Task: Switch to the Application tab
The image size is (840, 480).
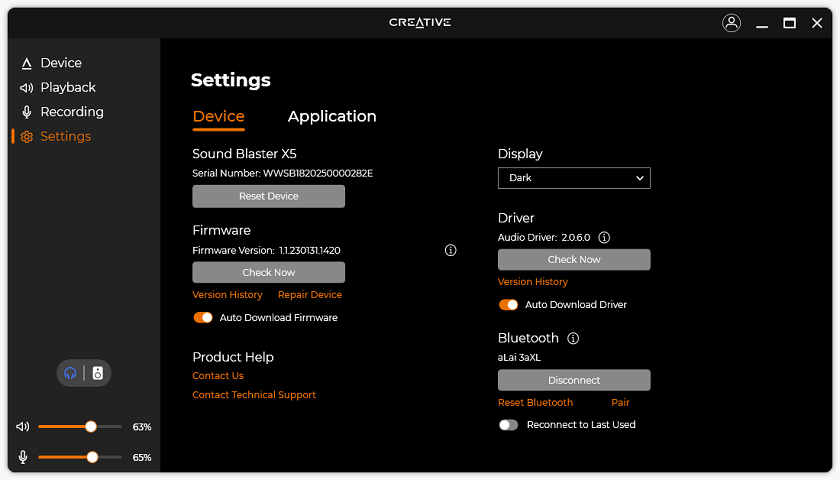Action: (x=332, y=117)
